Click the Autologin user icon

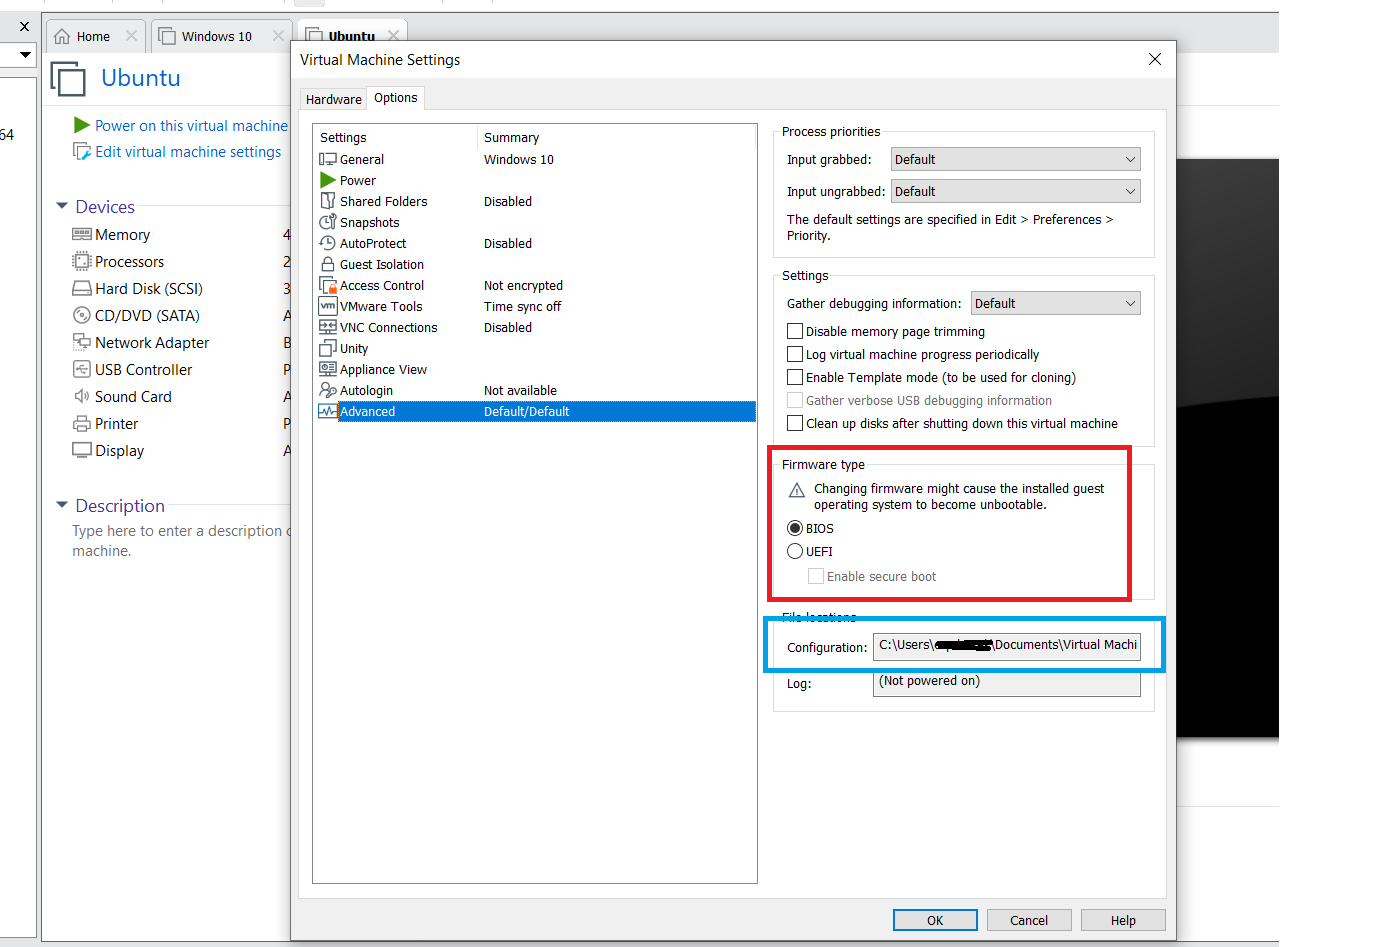point(327,390)
